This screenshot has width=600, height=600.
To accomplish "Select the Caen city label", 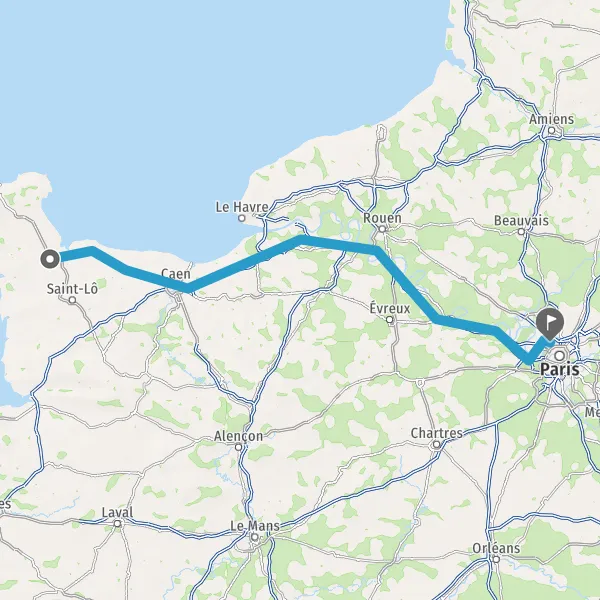I will (176, 274).
